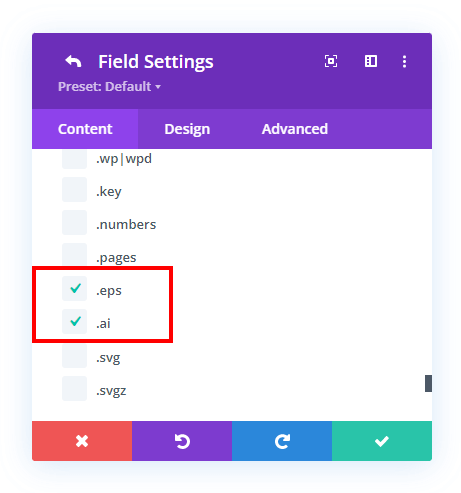Screen dimensions: 461x493
Task: Save changes with the green checkmark
Action: [x=382, y=441]
